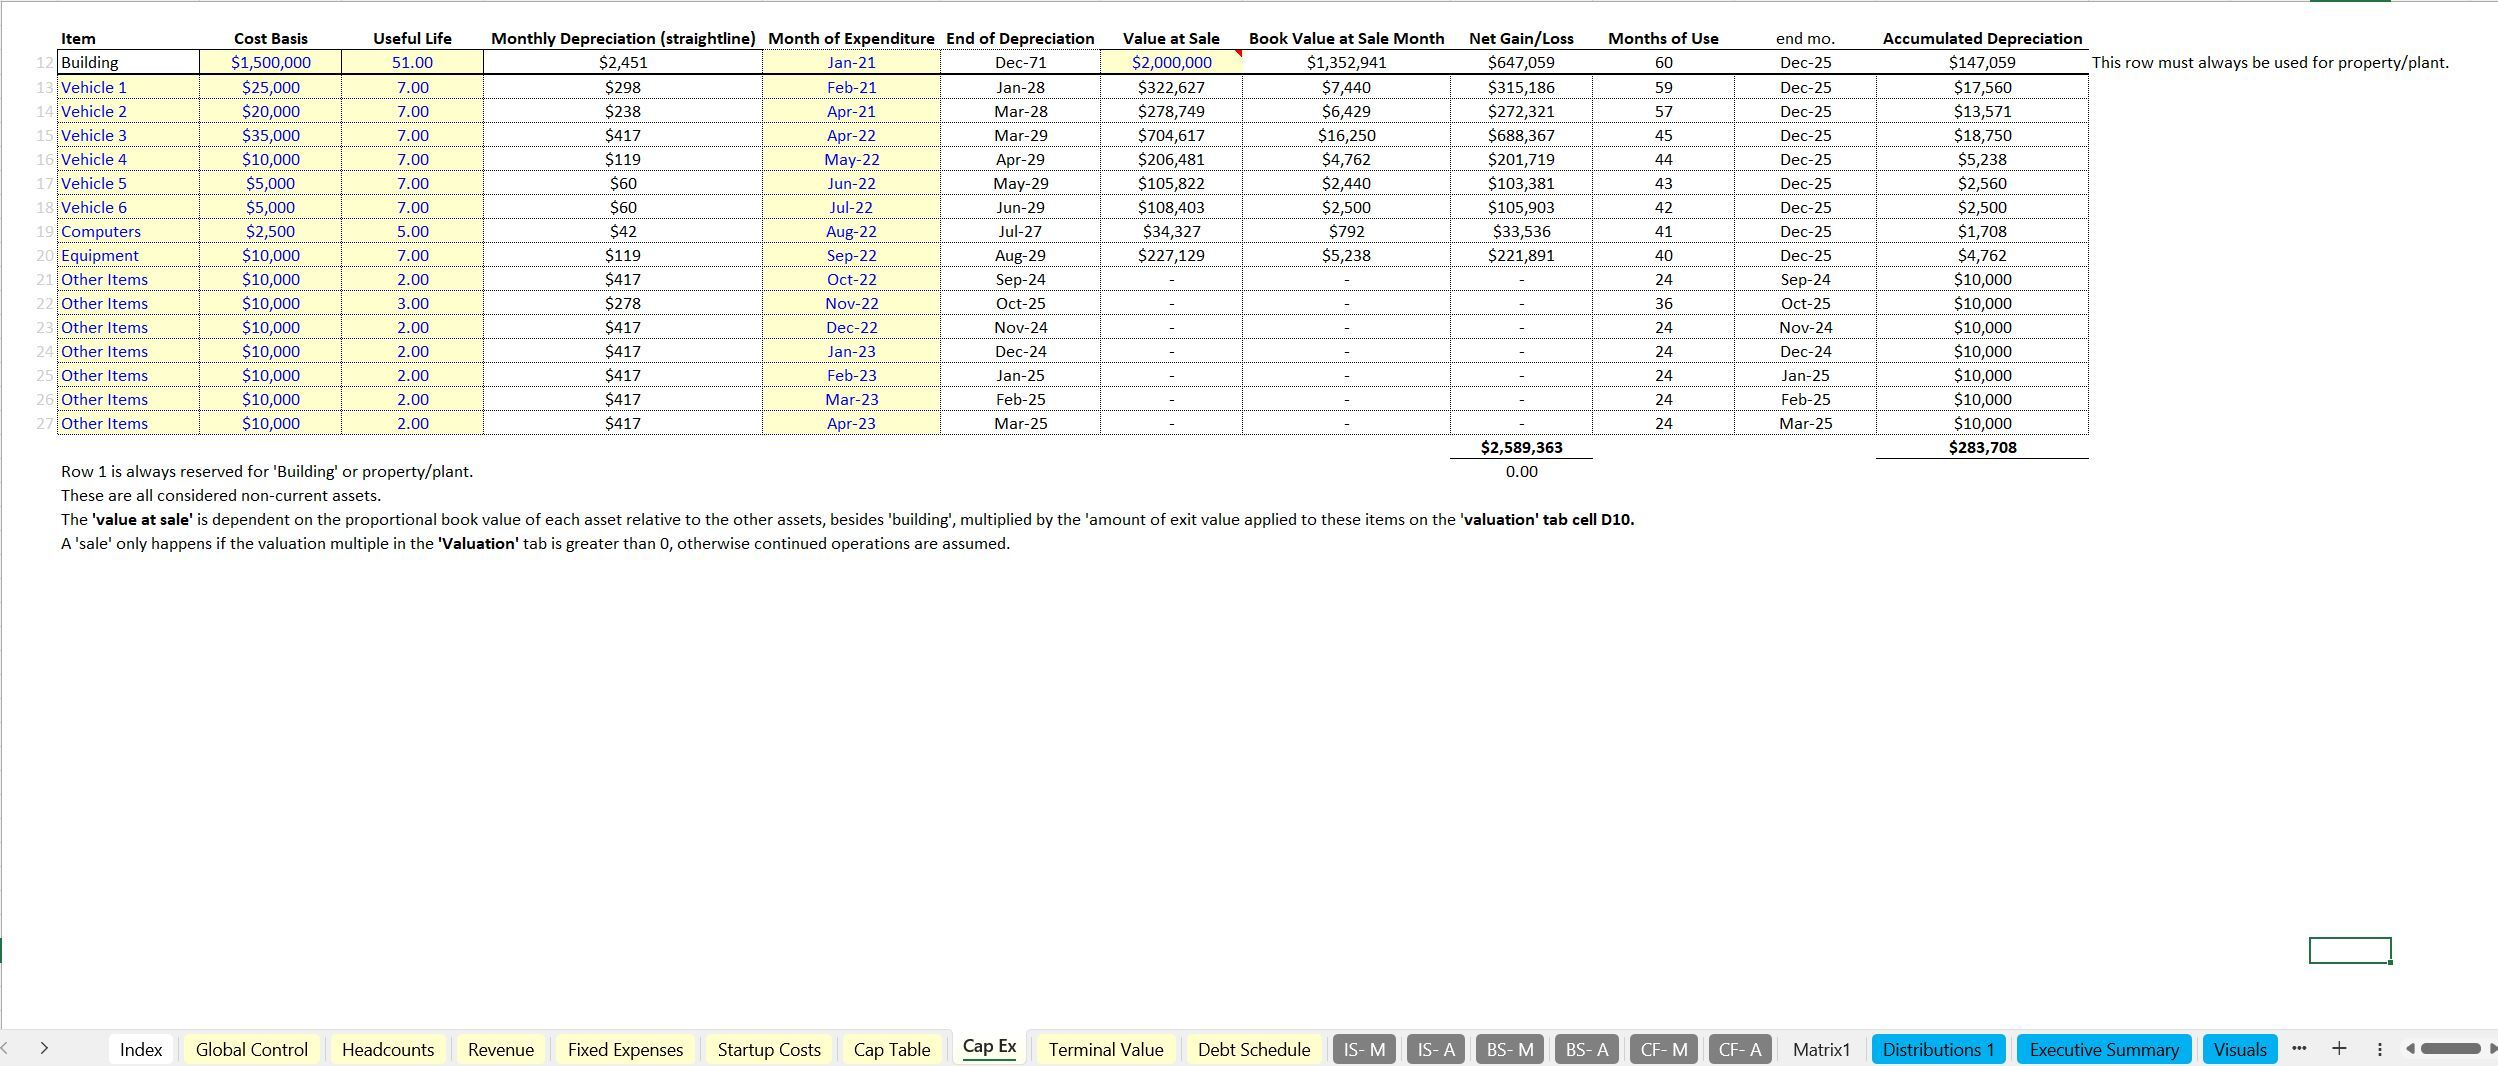Select Vehicle 5 value at sale $105,822
The height and width of the screenshot is (1066, 2498).
point(1171,183)
